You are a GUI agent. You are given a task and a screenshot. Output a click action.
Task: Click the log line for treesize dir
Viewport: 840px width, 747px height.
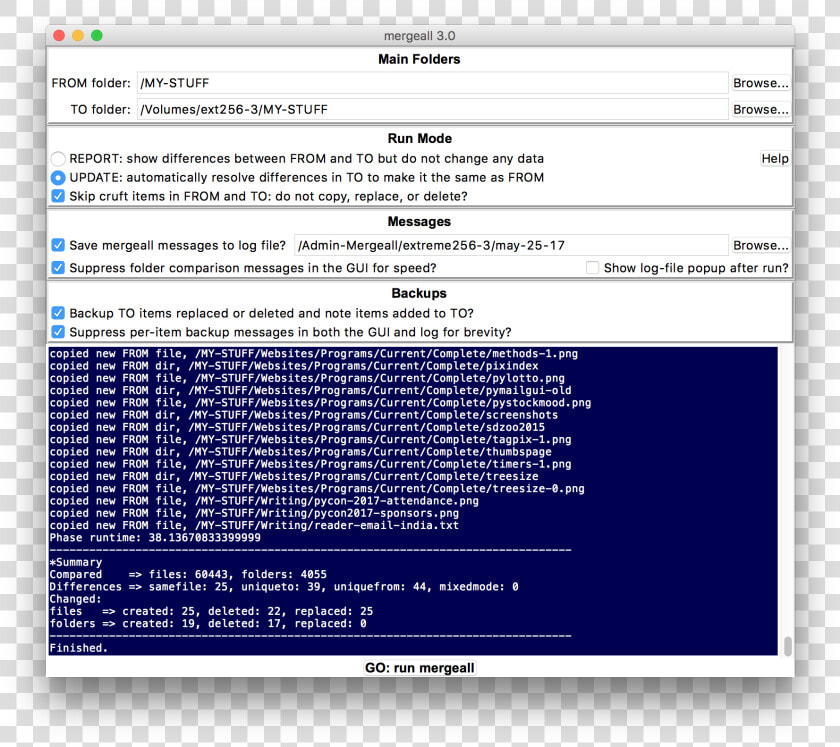[294, 476]
